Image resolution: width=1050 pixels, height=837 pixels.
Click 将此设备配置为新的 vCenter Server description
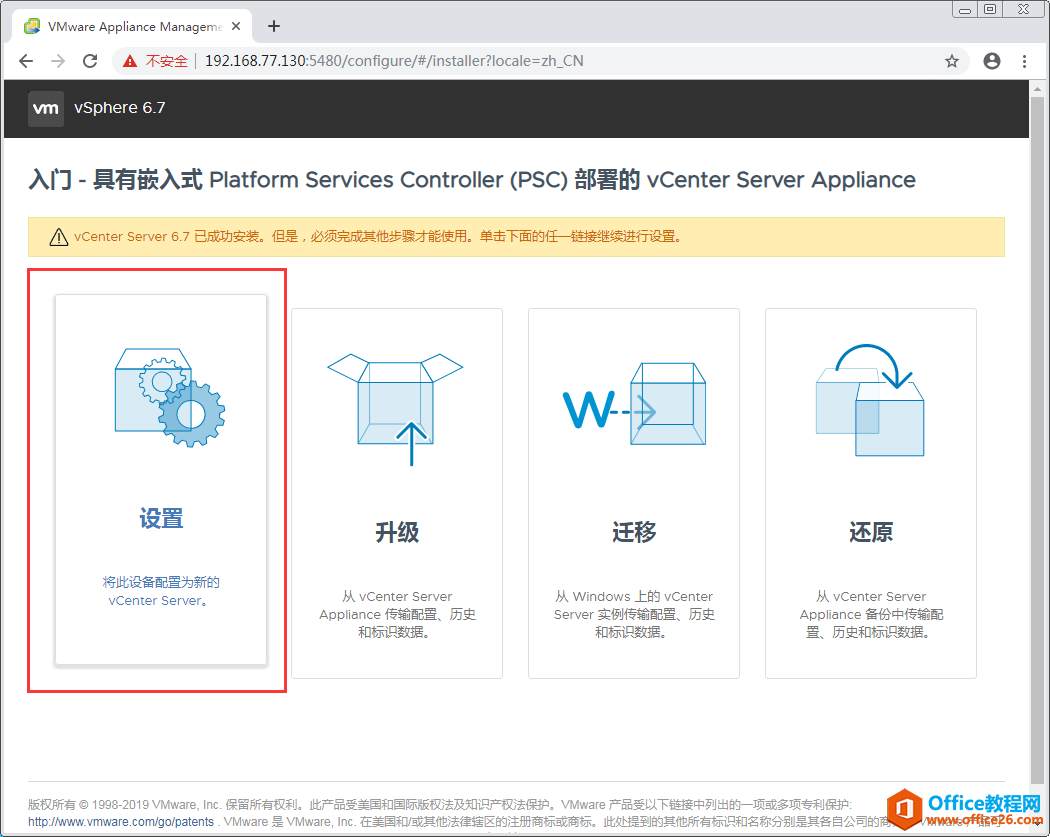pos(161,591)
